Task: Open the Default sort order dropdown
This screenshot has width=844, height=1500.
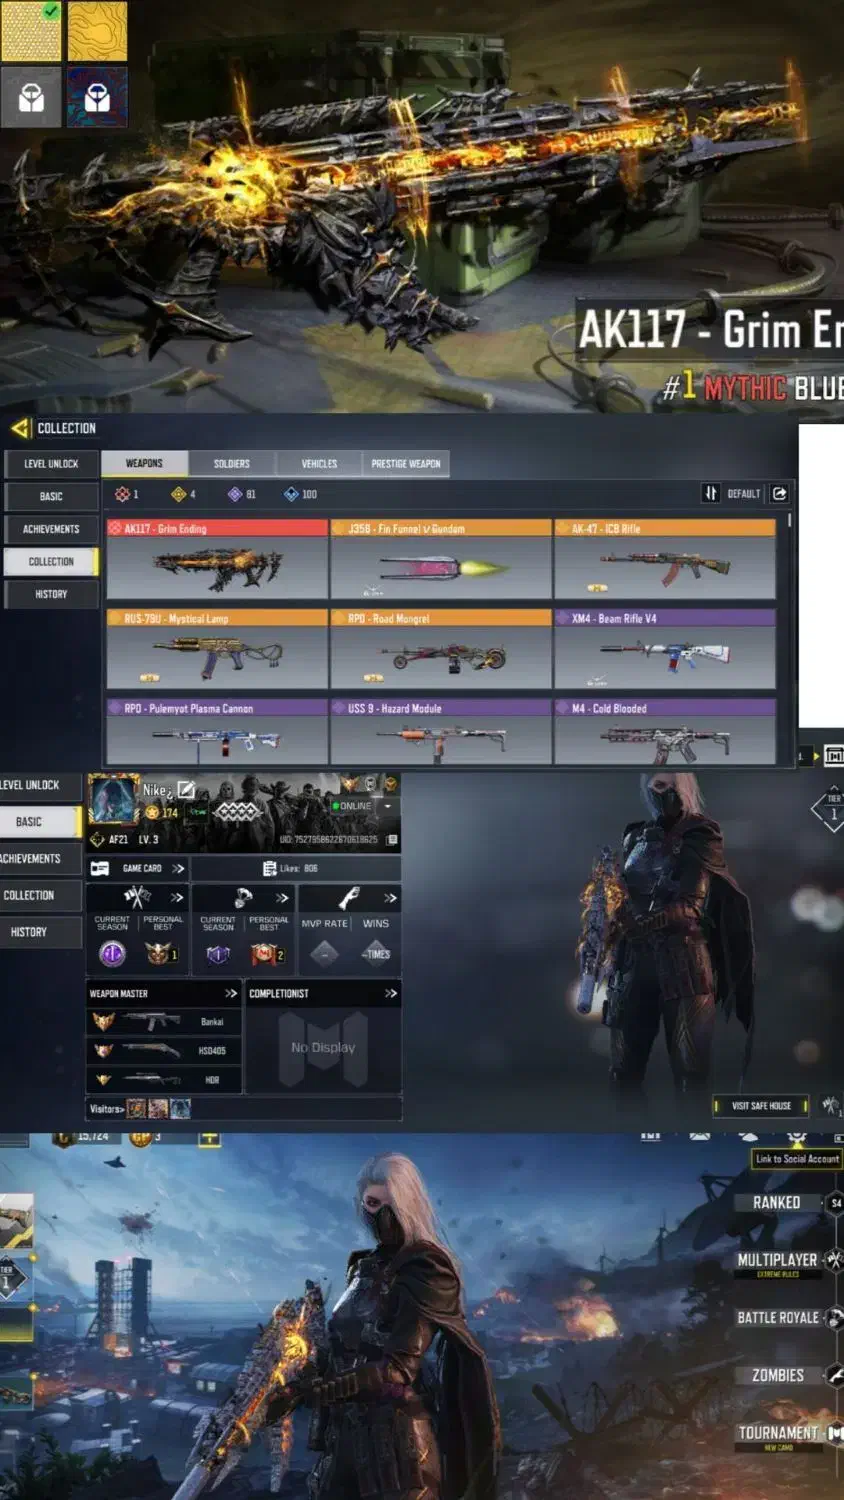Action: tap(733, 493)
